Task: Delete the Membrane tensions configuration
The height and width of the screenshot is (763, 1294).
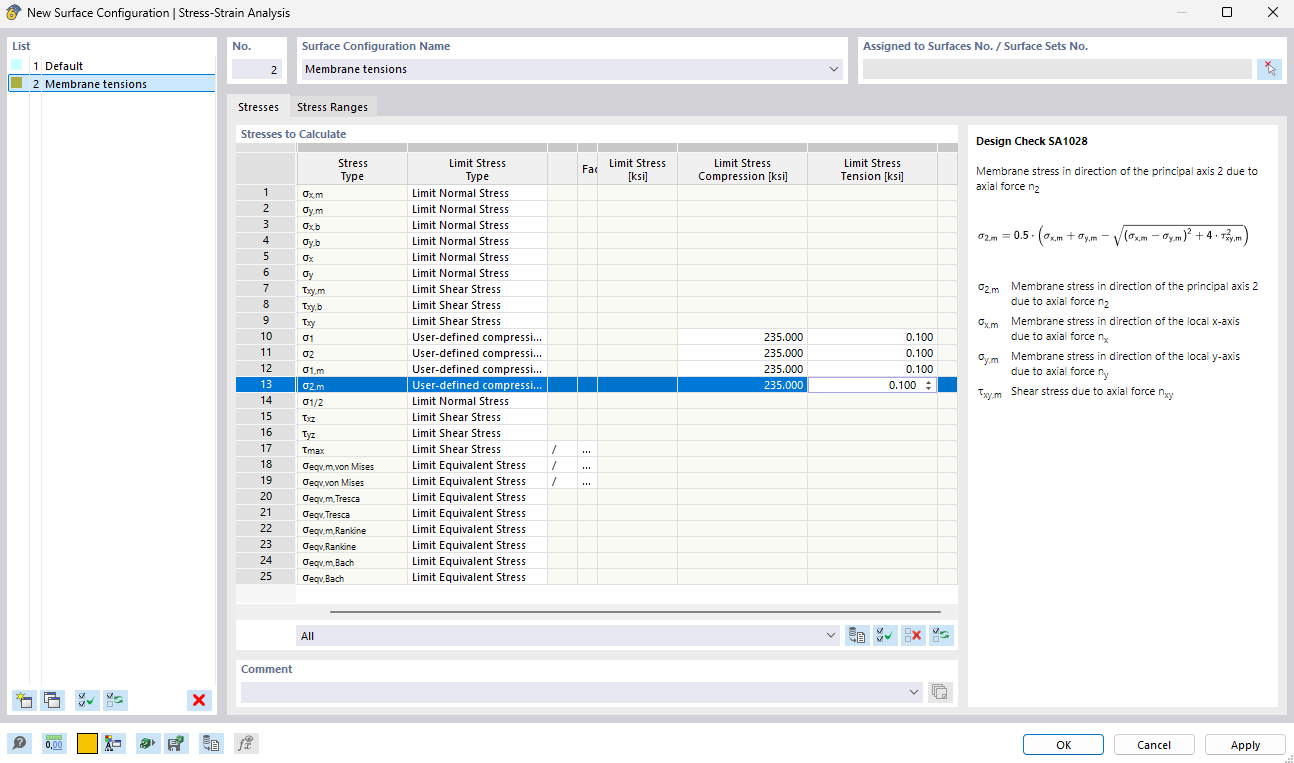Action: 198,700
